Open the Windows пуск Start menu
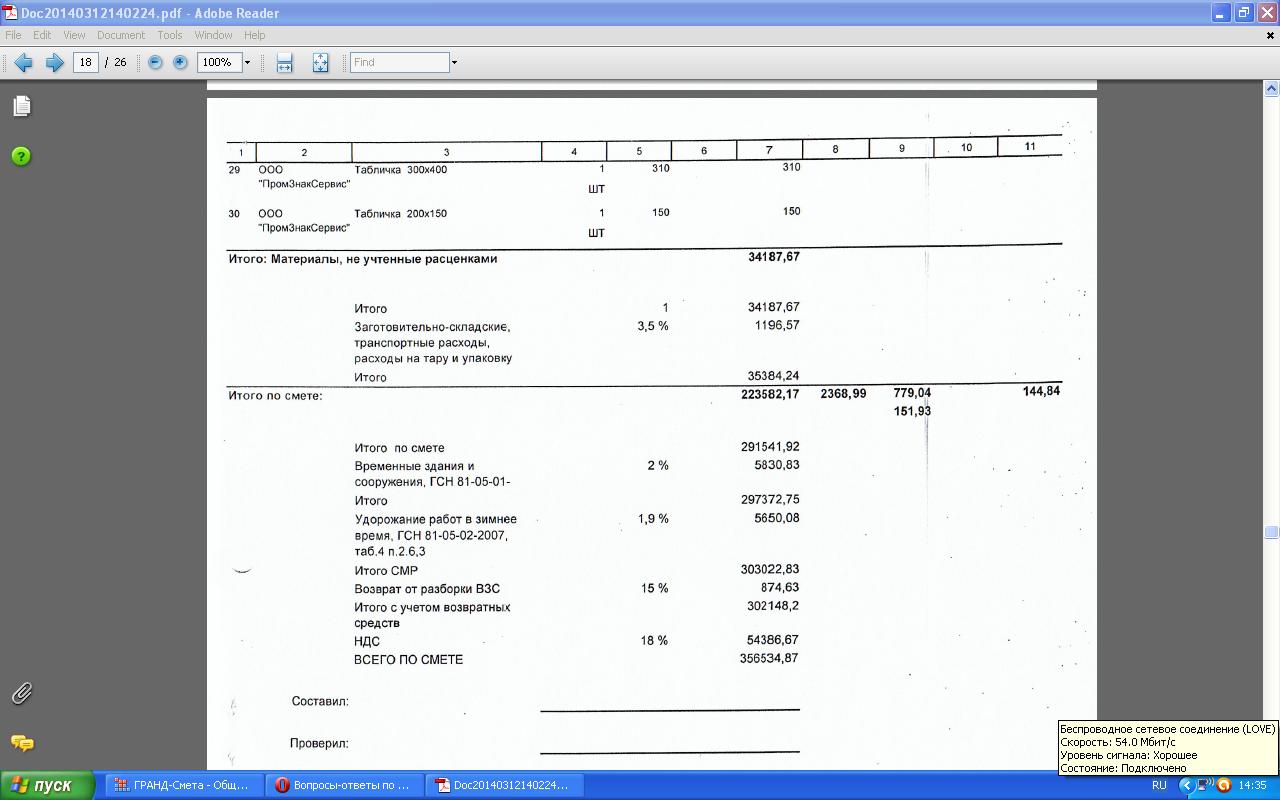1280x800 pixels. (x=47, y=785)
